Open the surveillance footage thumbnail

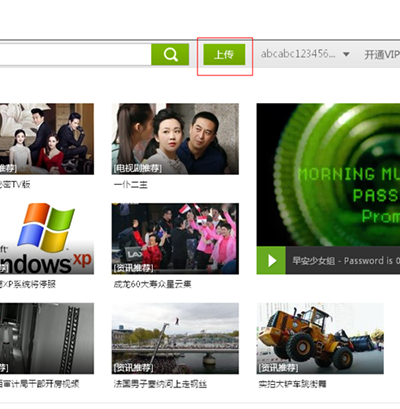point(47,338)
